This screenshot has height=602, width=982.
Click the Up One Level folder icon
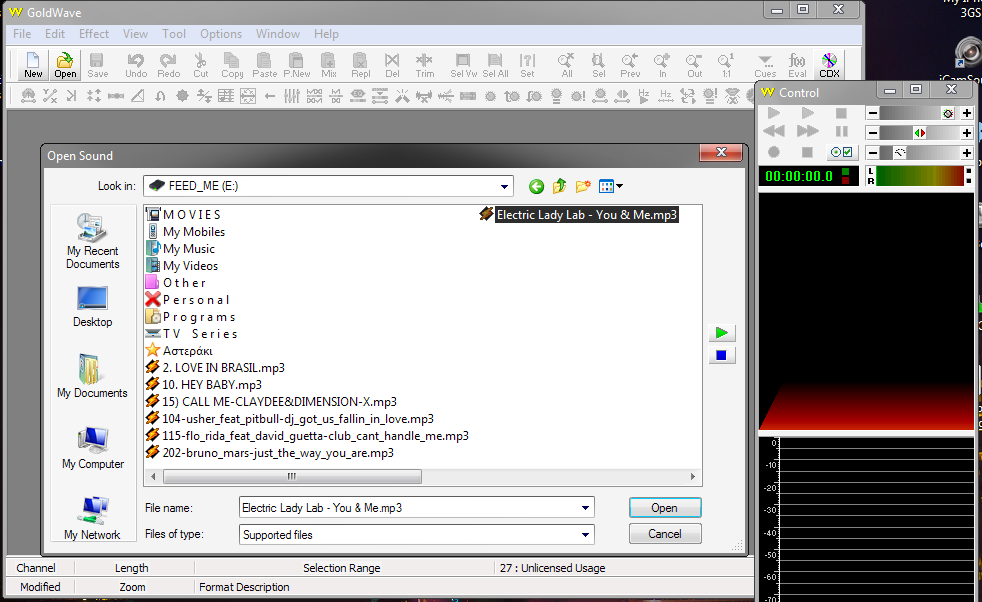point(559,186)
